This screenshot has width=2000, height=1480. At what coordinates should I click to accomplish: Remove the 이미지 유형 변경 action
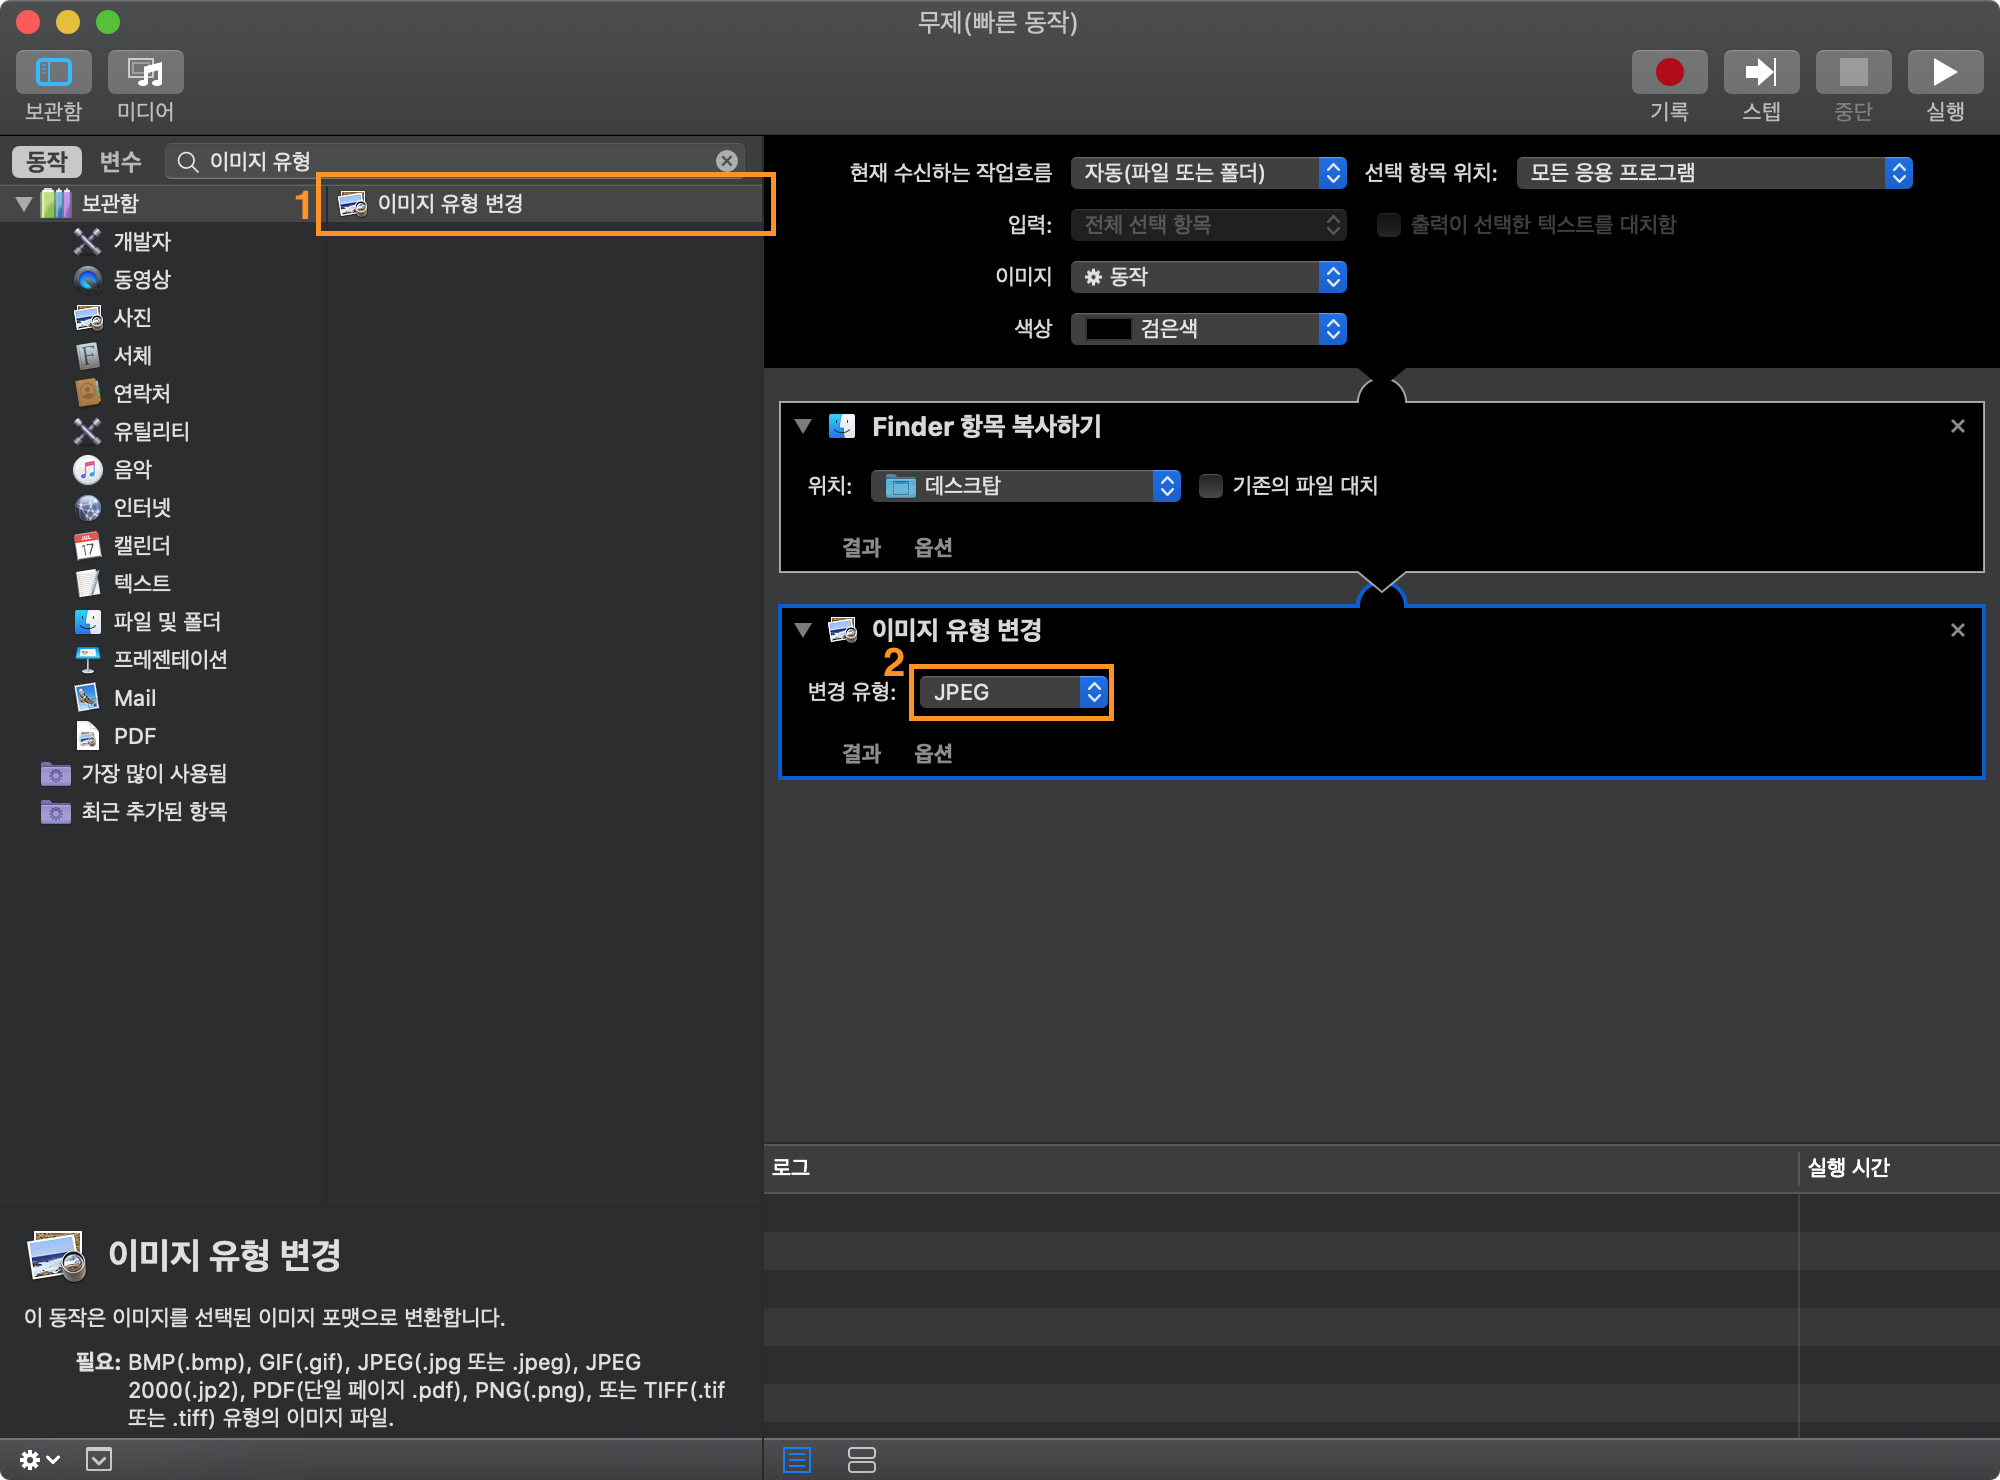(1957, 630)
